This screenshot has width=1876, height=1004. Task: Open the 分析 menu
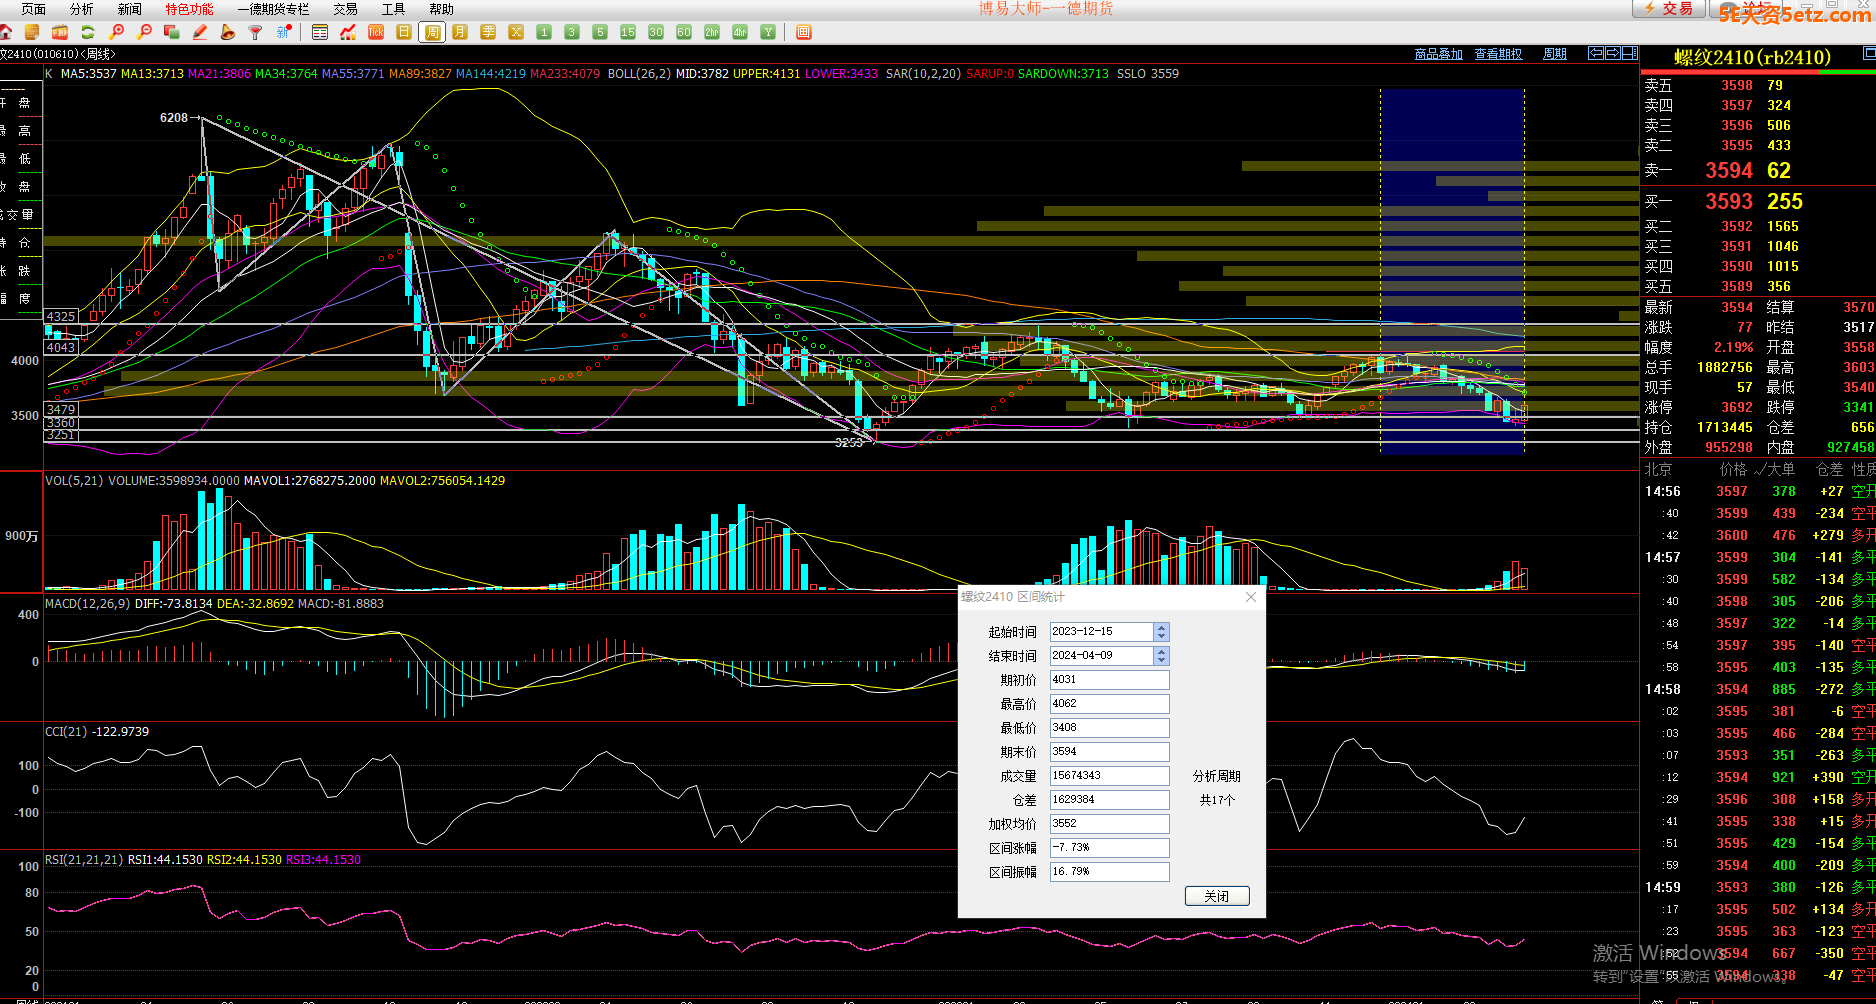82,9
